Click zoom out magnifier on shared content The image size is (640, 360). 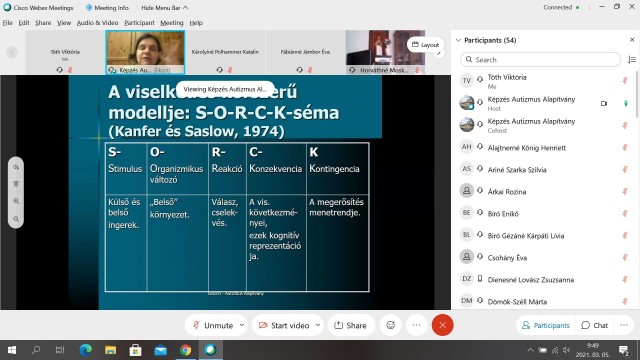click(16, 219)
